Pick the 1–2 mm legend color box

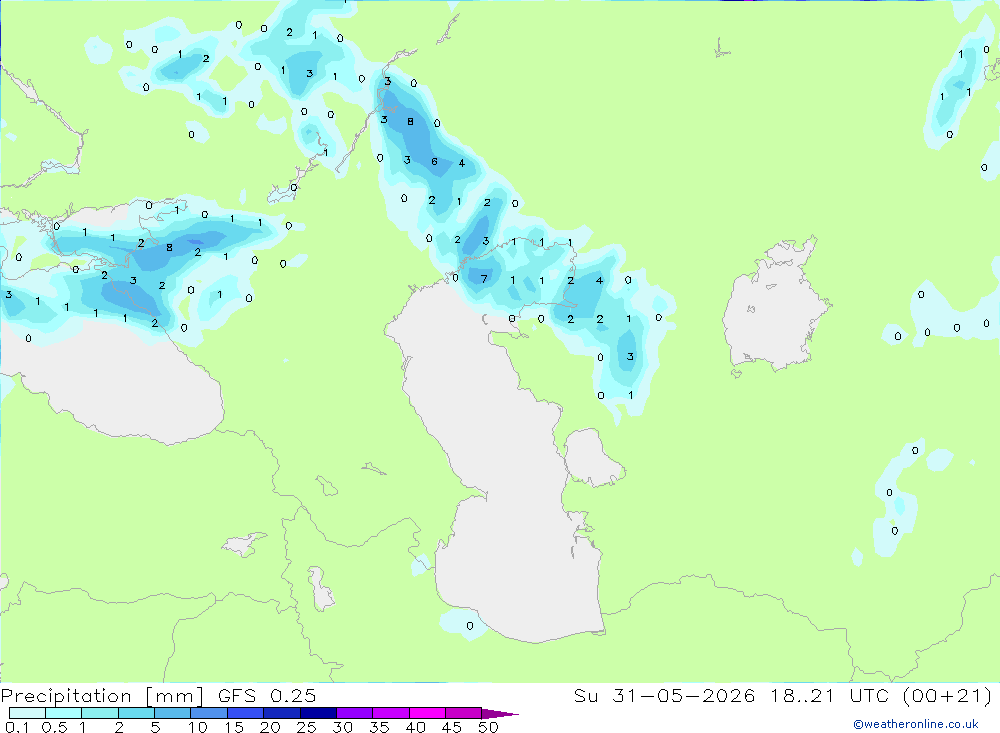click(100, 713)
